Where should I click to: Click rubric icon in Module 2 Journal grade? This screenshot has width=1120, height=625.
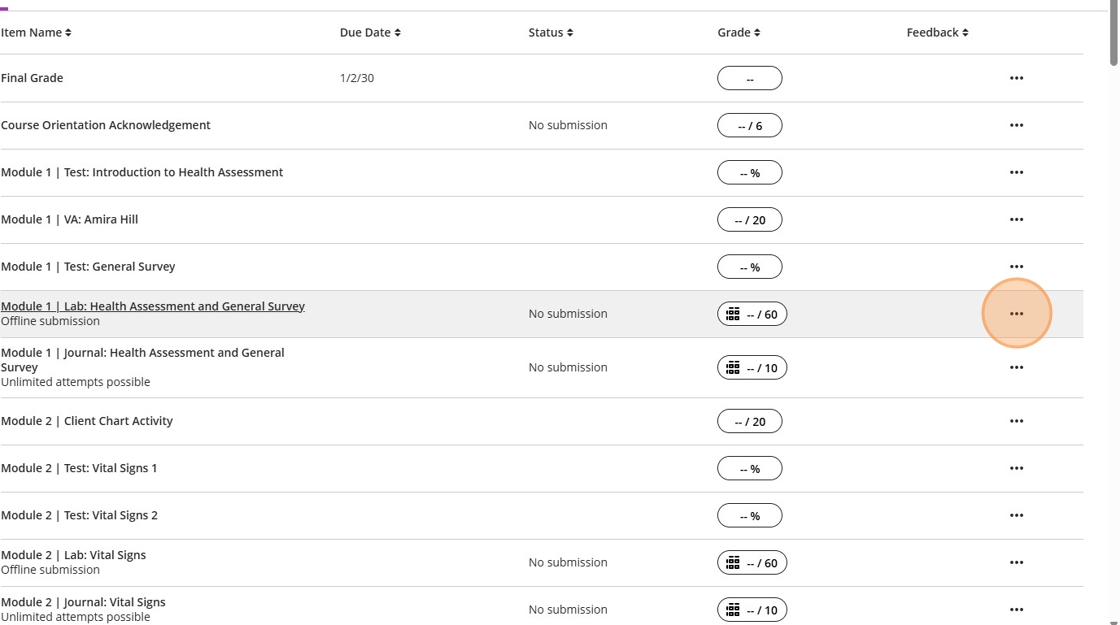coord(733,609)
